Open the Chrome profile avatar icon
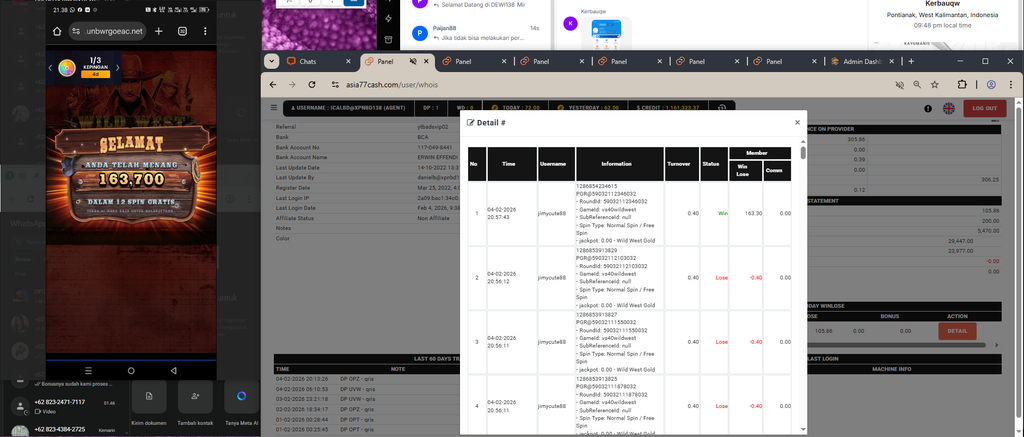This screenshot has height=437, width=1024. point(991,85)
